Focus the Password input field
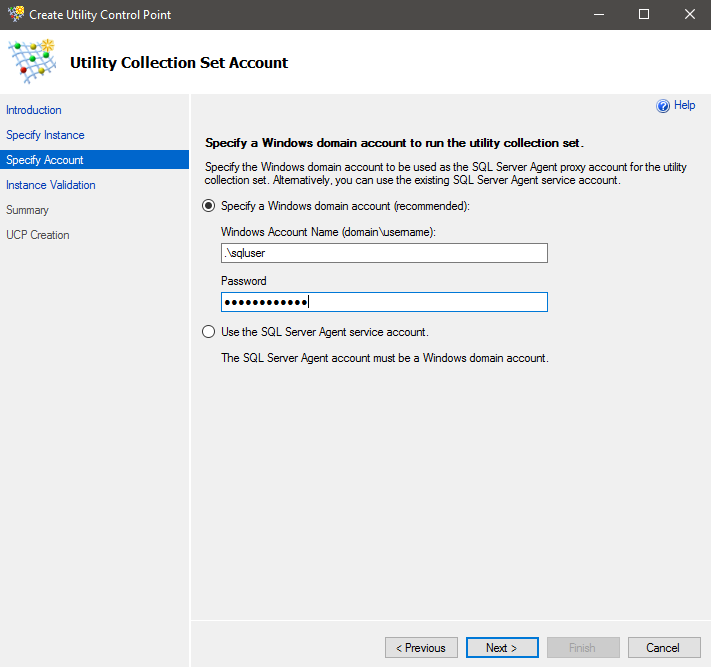711x667 pixels. point(384,302)
